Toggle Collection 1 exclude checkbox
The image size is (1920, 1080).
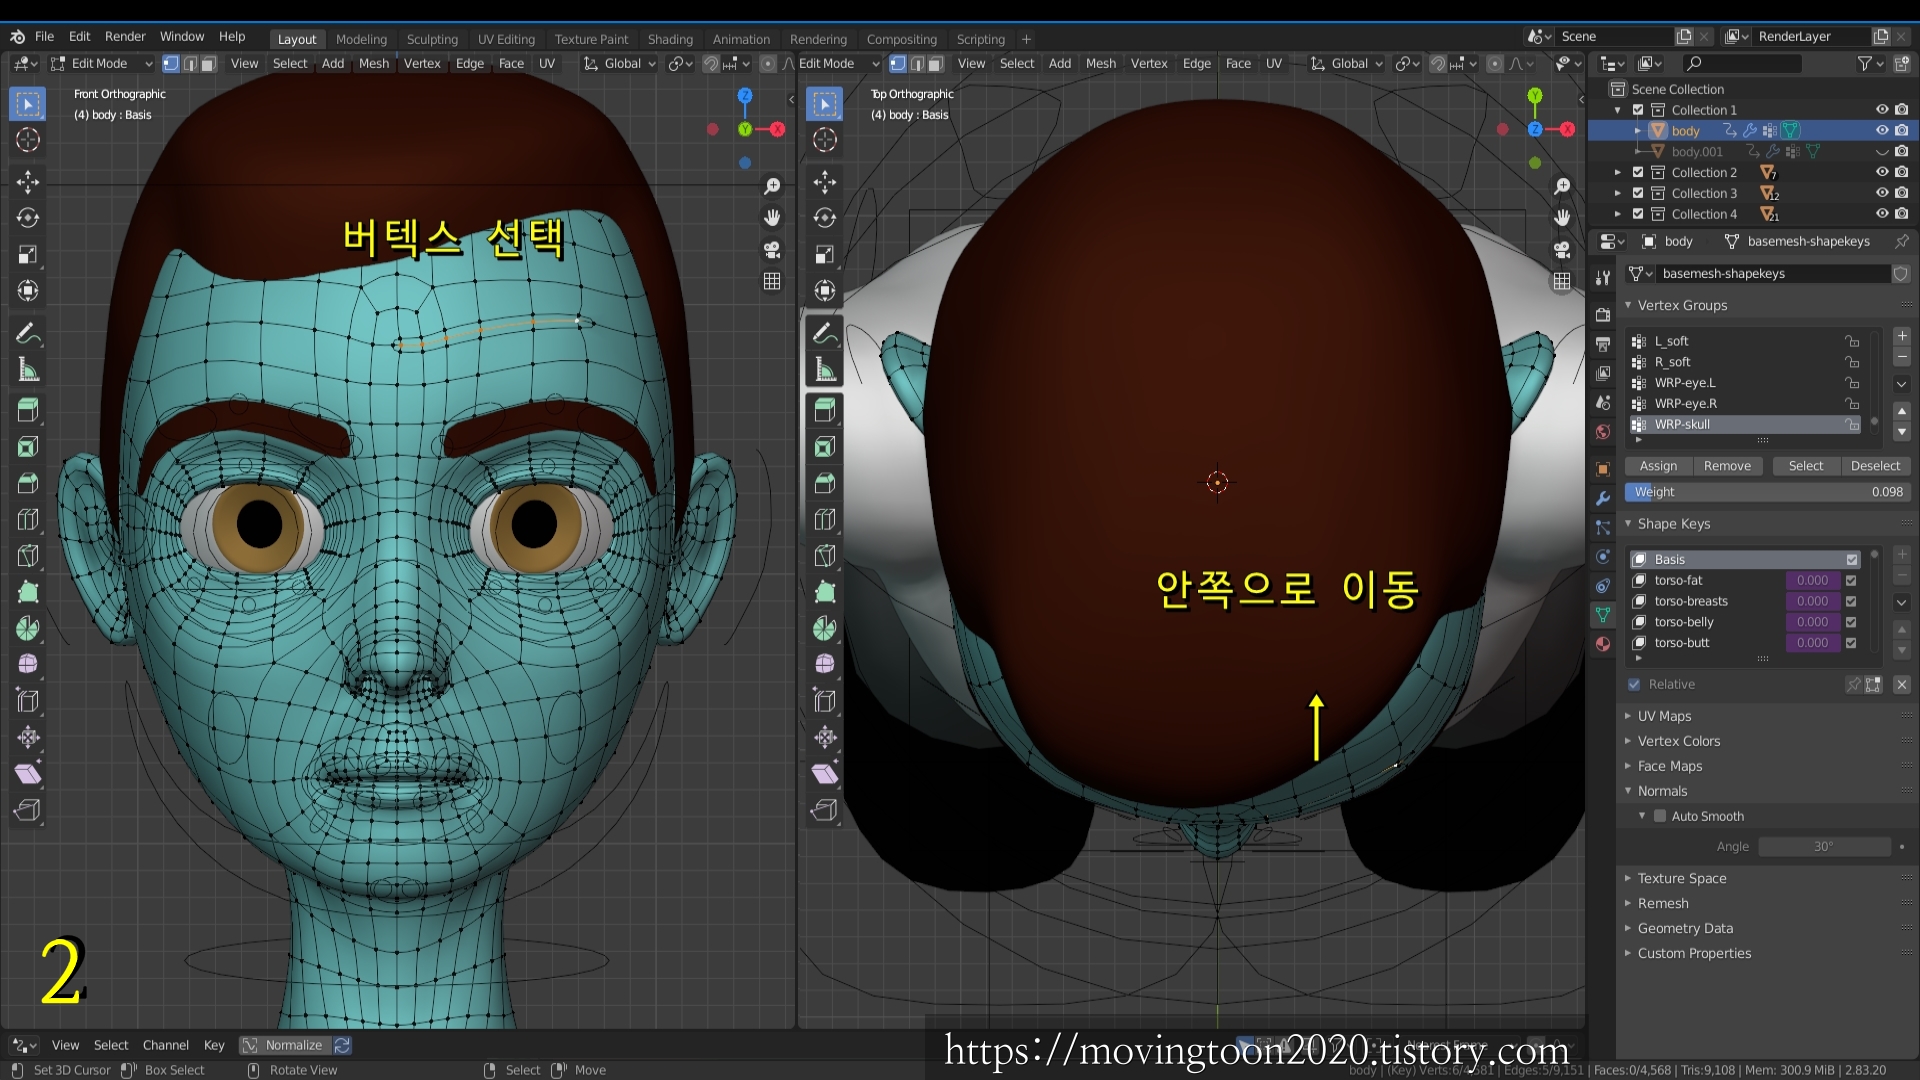1638,110
